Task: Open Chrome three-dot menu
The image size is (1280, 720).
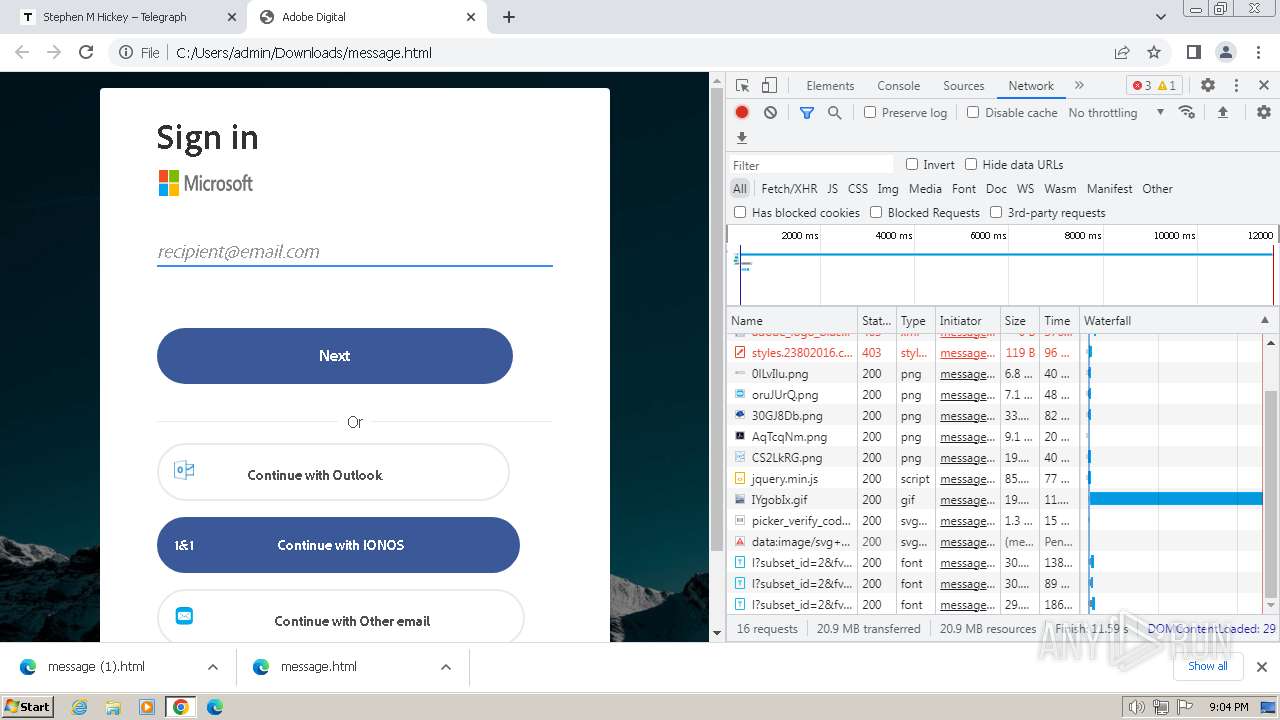Action: pos(1258,52)
